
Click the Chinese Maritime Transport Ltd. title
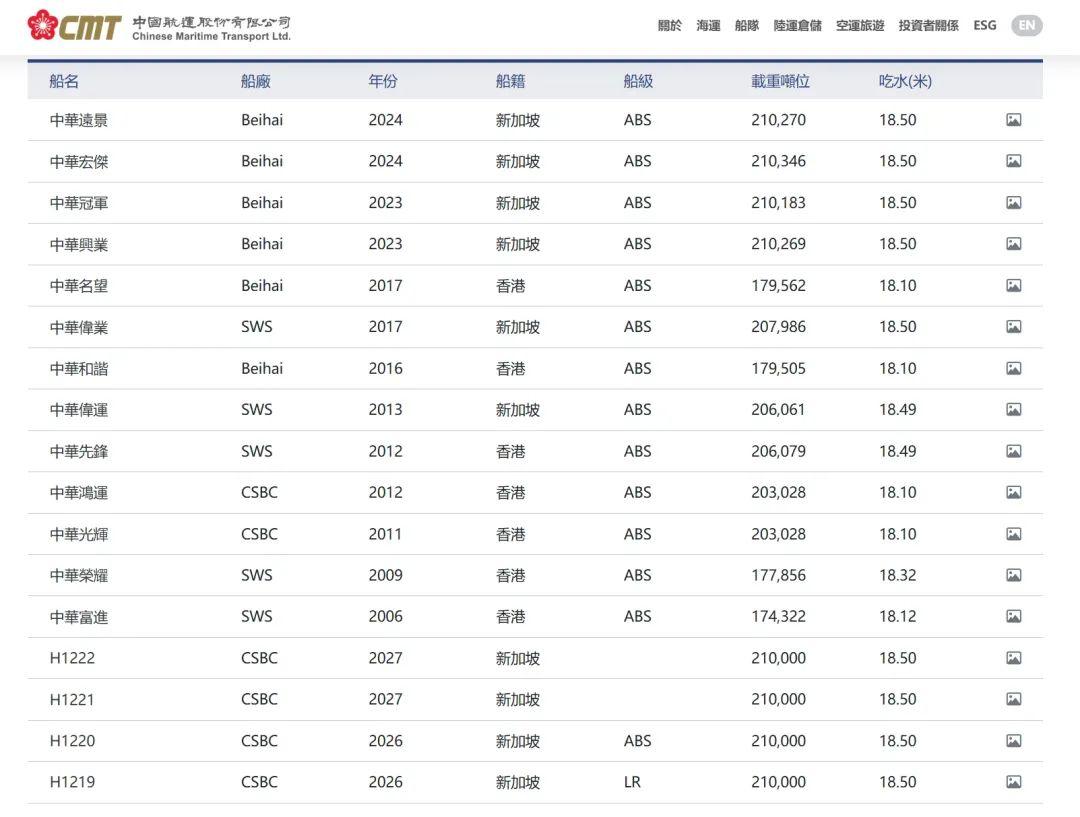[x=211, y=37]
